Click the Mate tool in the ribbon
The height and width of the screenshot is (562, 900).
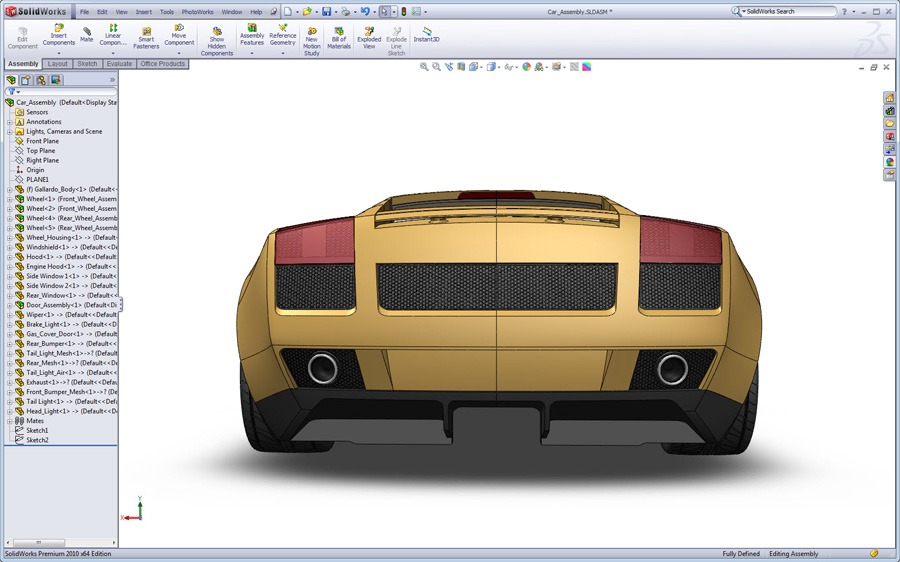tap(87, 35)
